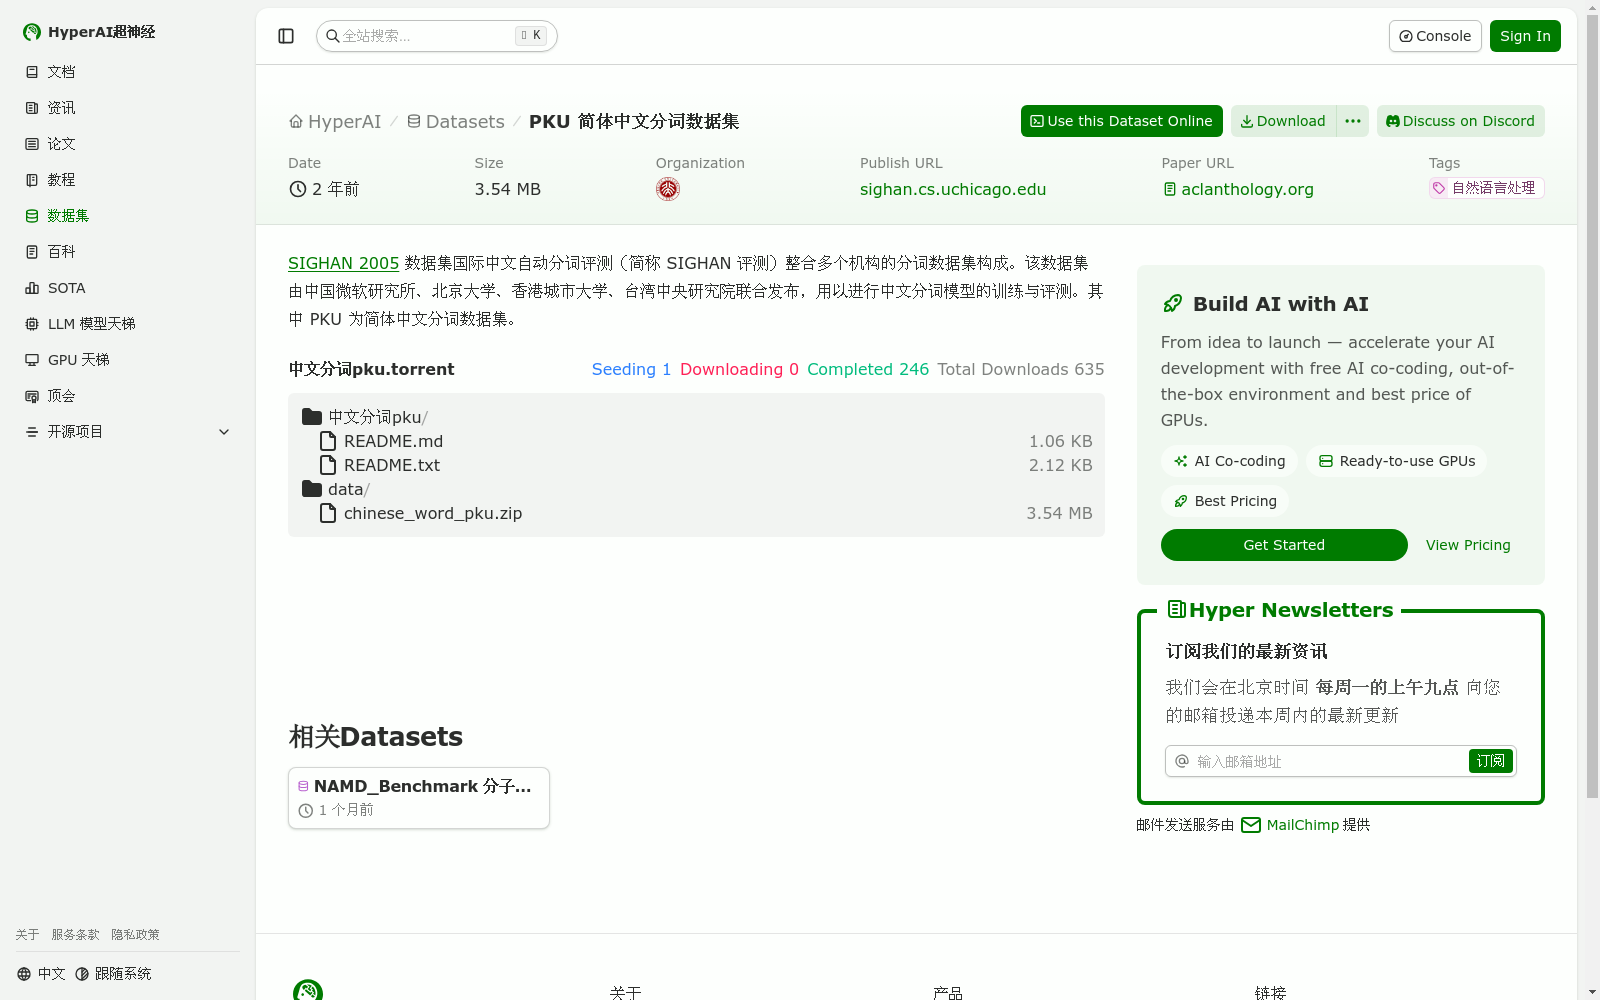Click Seeding 1 status
The image size is (1600, 1000).
[x=631, y=369]
